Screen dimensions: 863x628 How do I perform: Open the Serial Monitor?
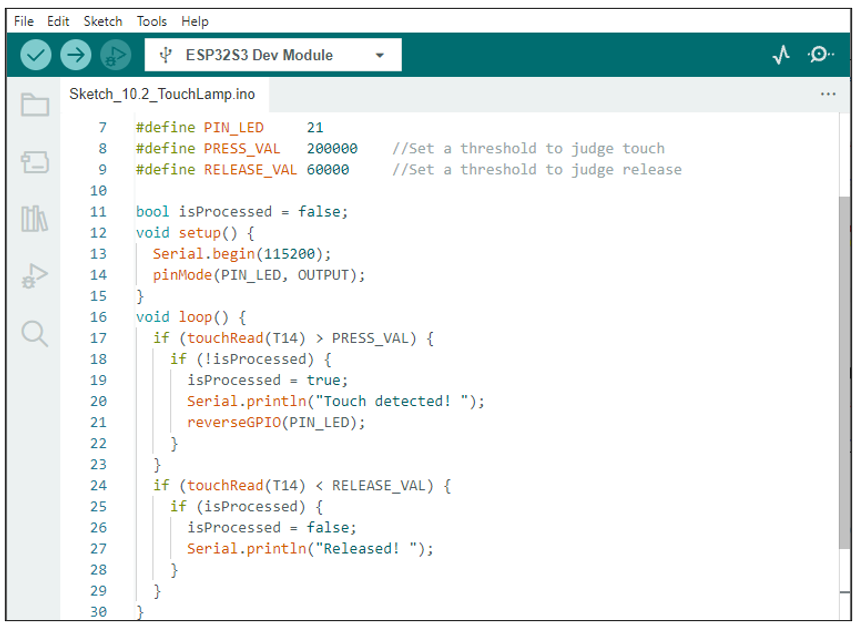click(x=820, y=54)
